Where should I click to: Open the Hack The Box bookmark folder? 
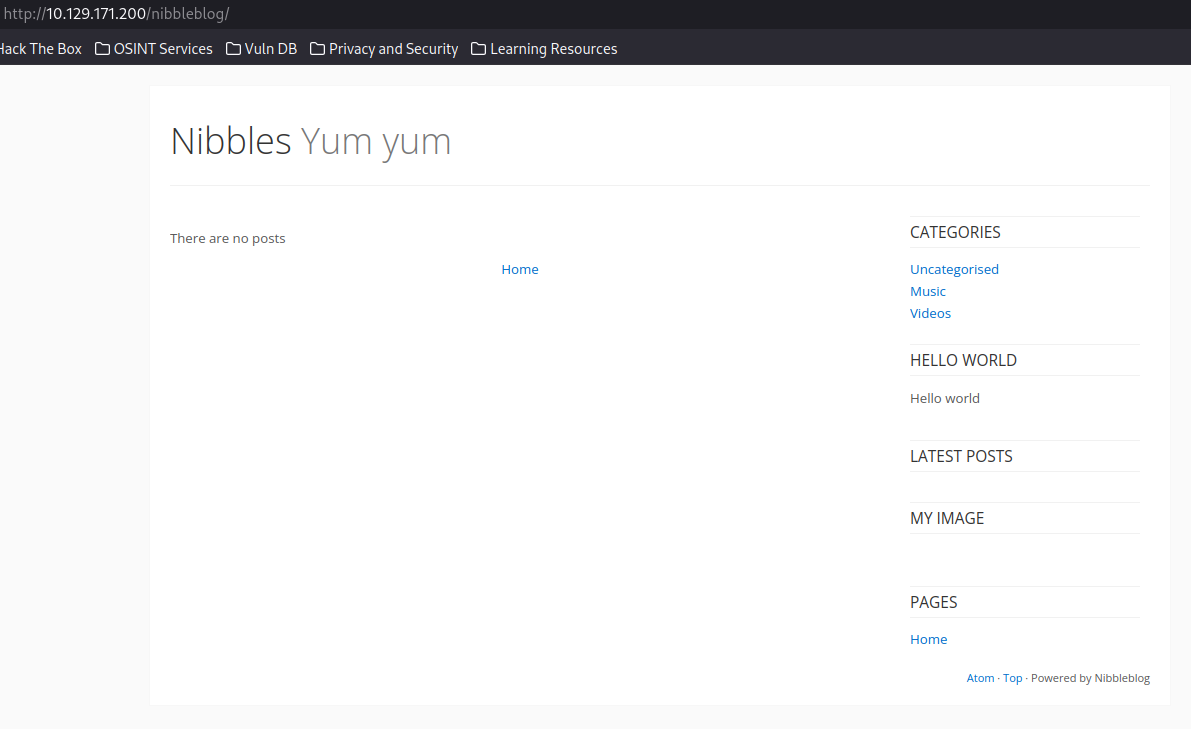click(x=40, y=49)
